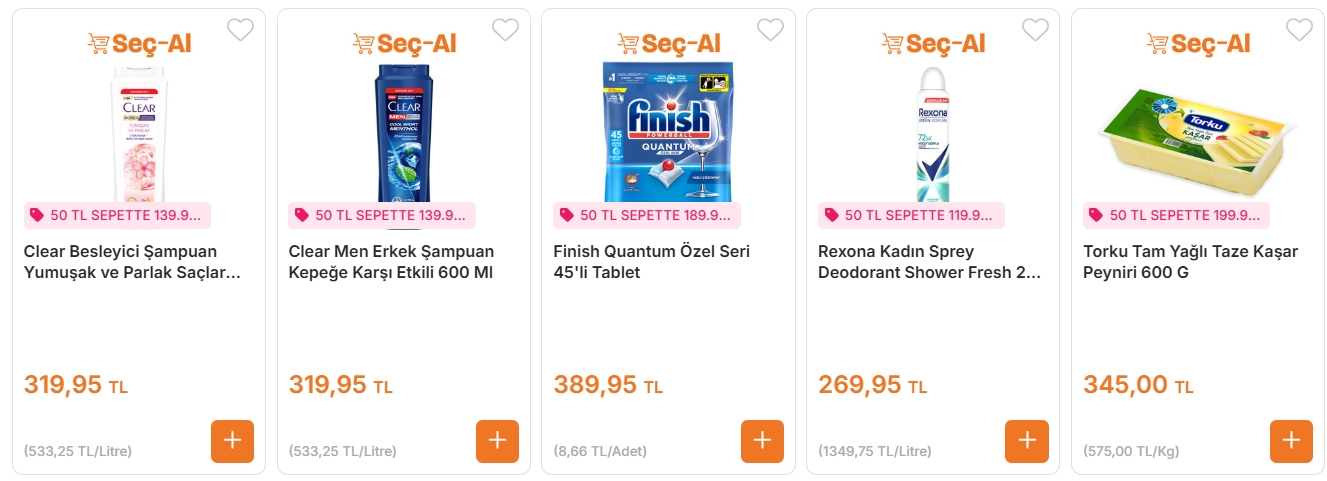
Task: Click 50 TL Sepette 189.9 promo tag
Action: [647, 215]
